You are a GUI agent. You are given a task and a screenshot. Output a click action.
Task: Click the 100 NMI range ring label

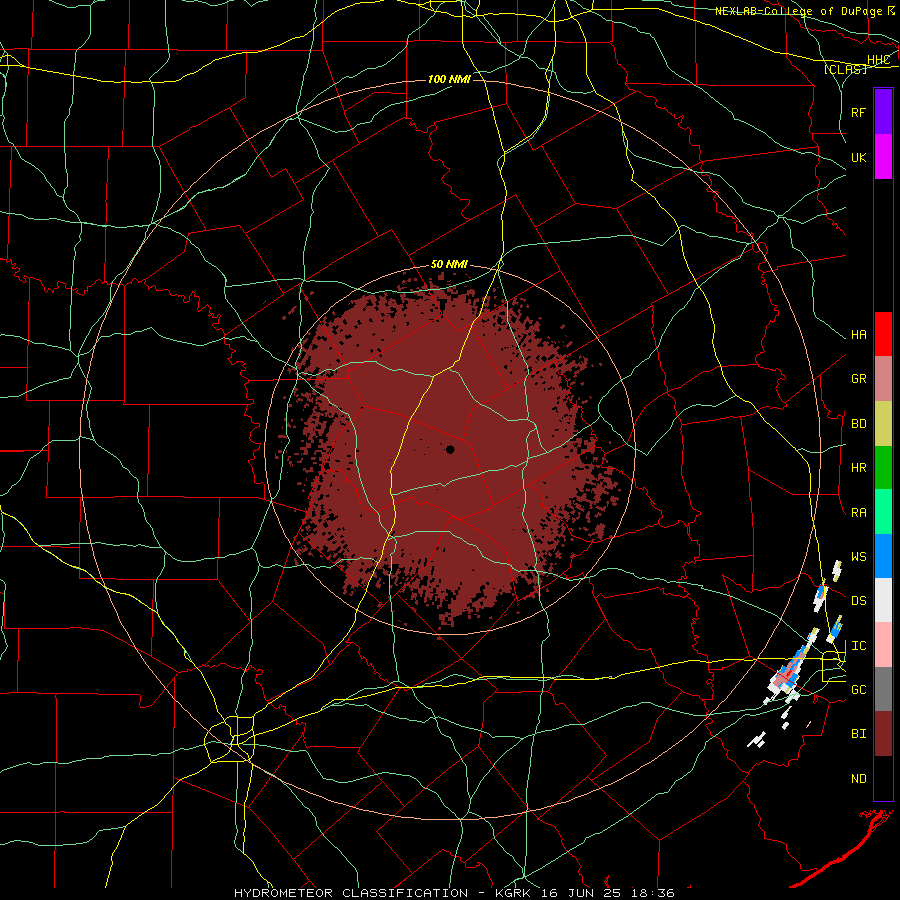[x=449, y=79]
